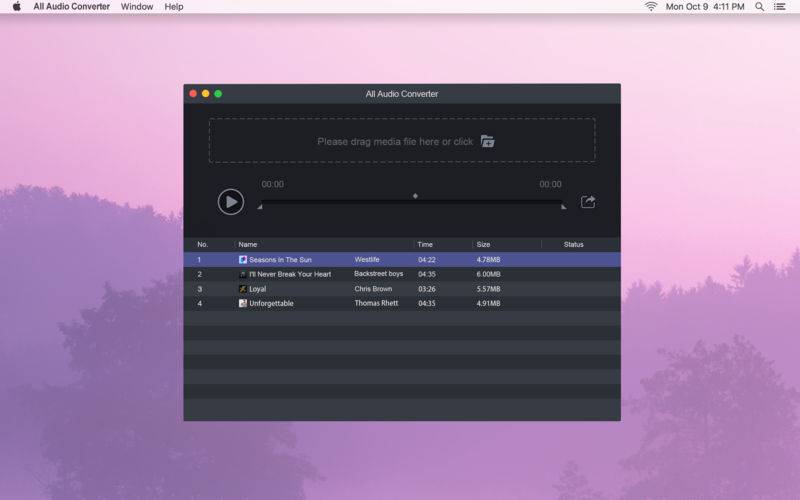Sort list by Name column header
Image resolution: width=800 pixels, height=500 pixels.
pos(248,244)
